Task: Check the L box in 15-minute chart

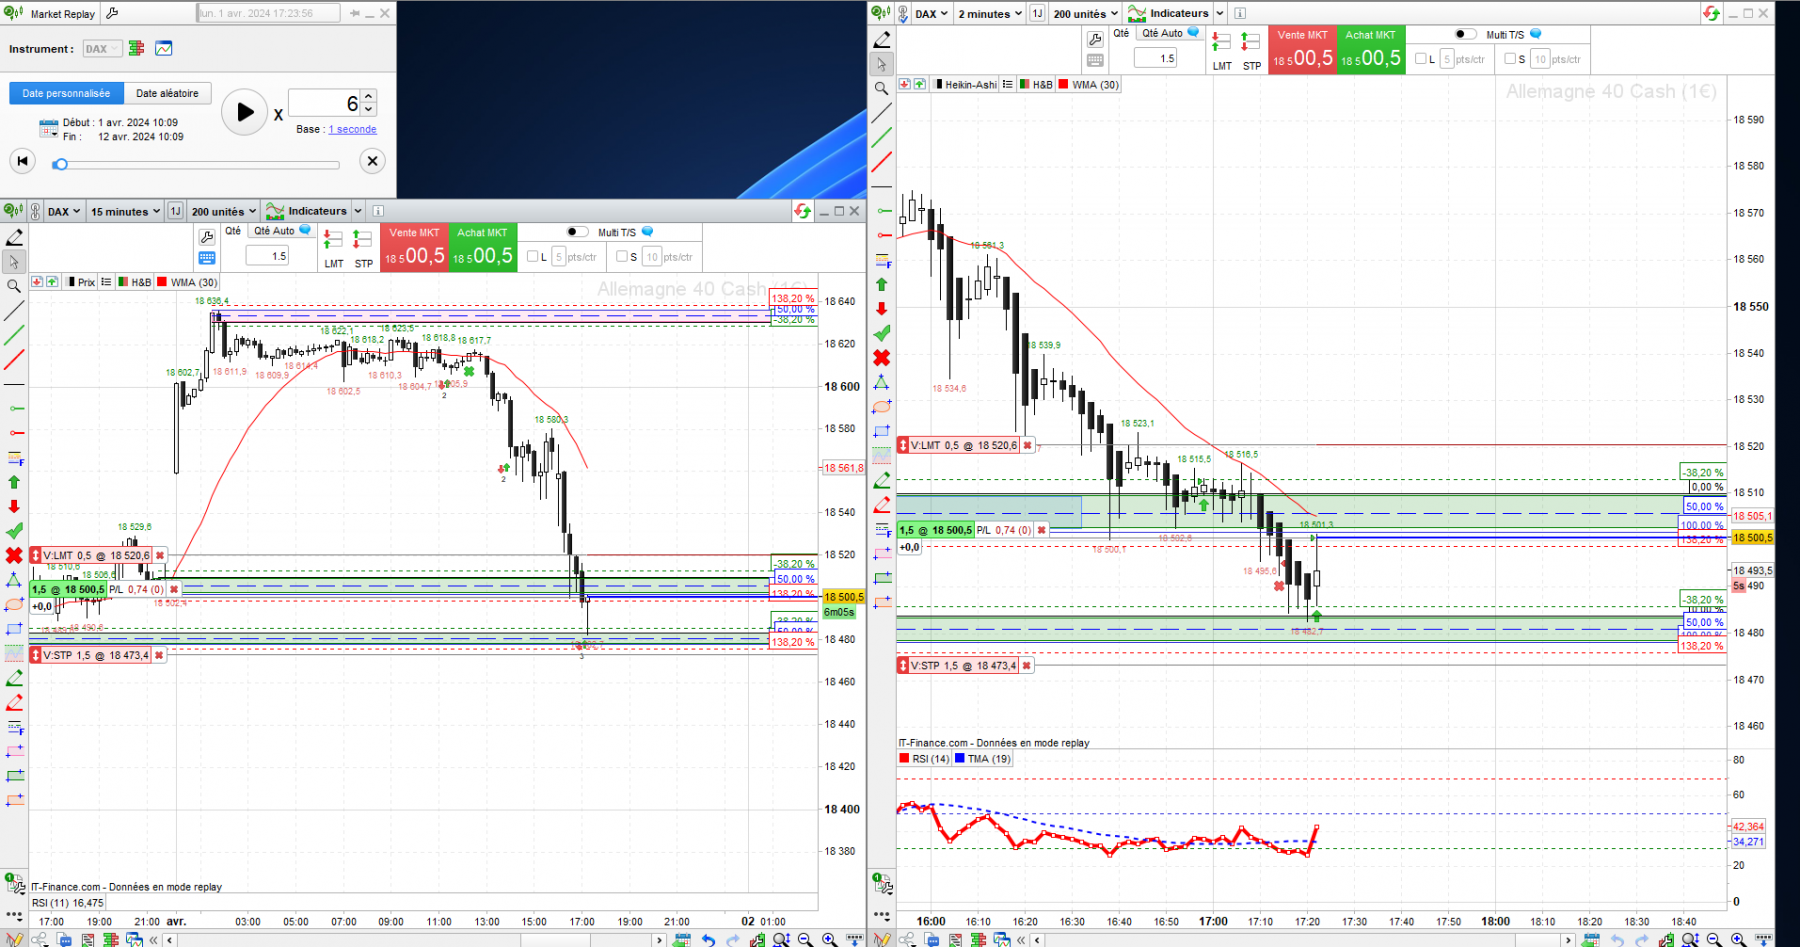Action: coord(533,256)
